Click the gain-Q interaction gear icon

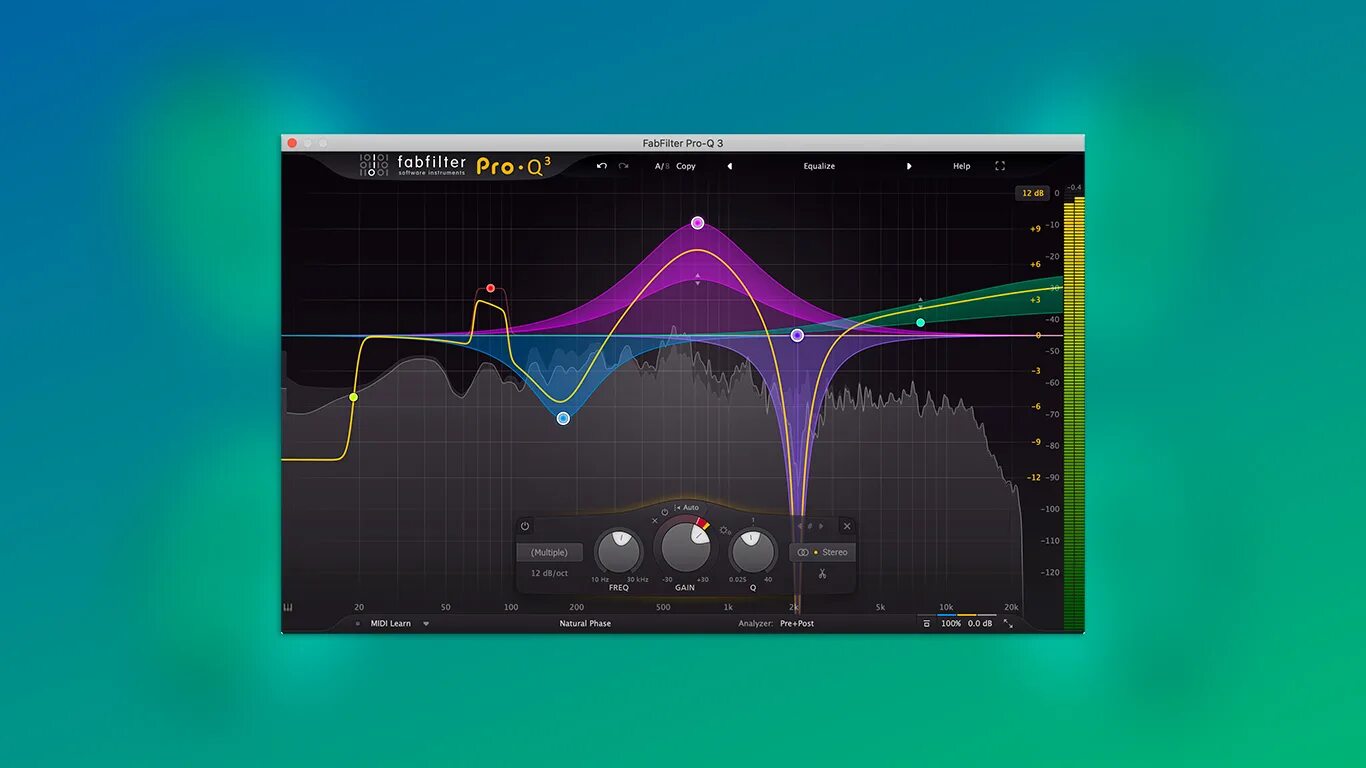pyautogui.click(x=725, y=530)
